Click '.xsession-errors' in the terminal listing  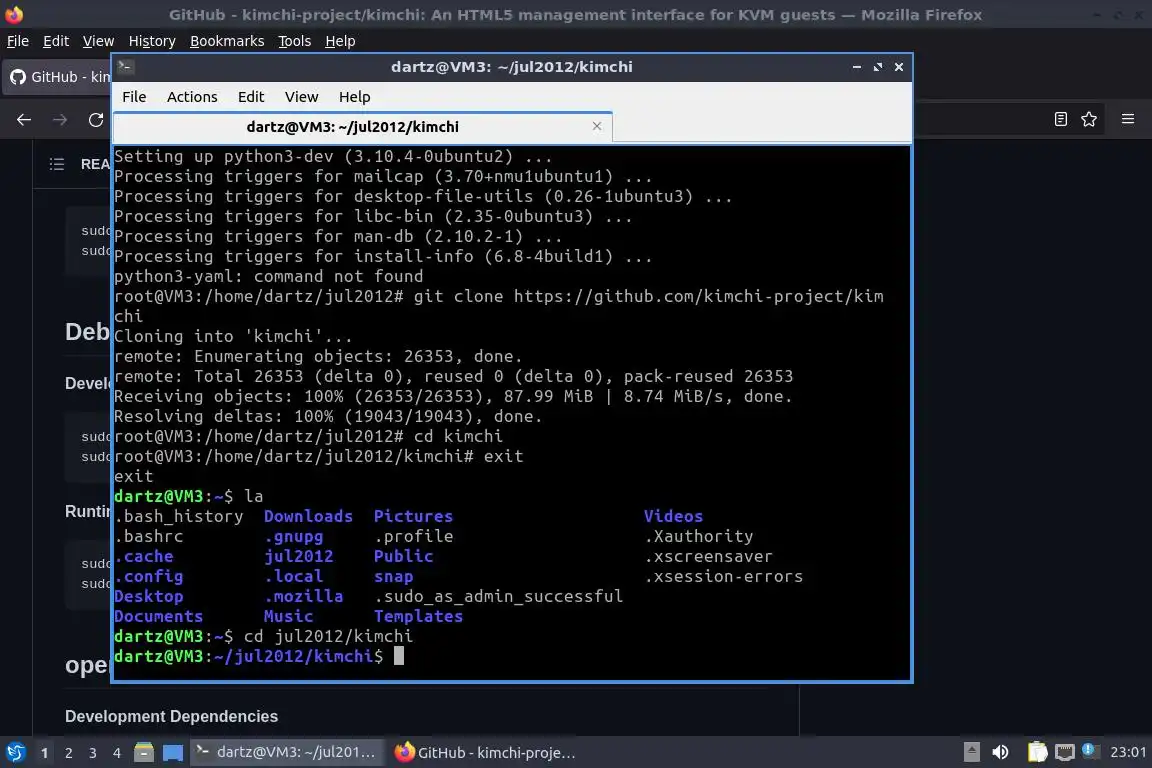724,576
